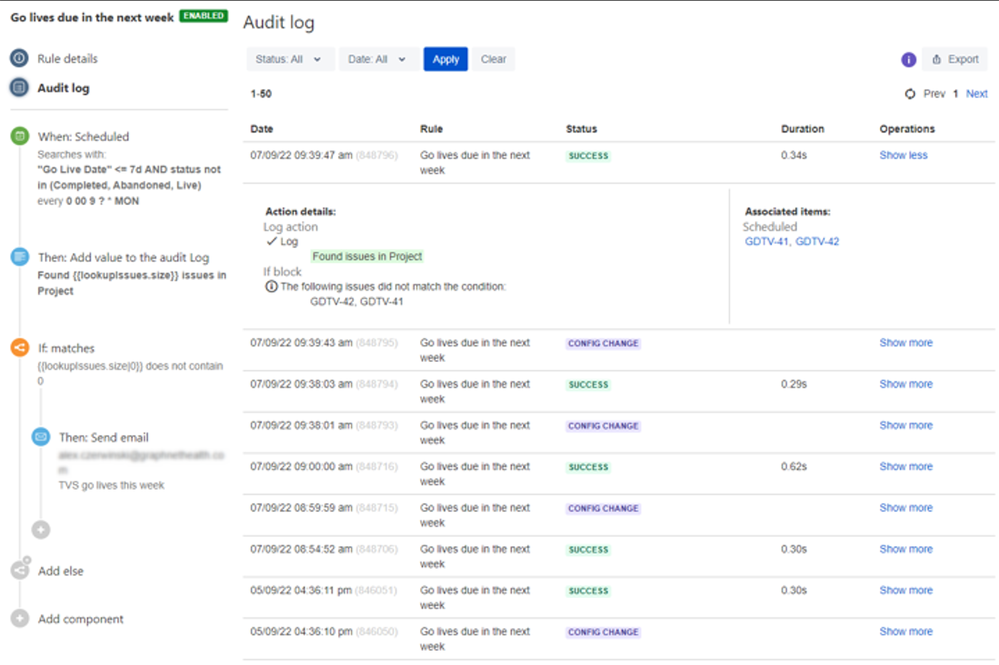The image size is (999, 665).
Task: Show more for 09:38:03 am entry
Action: coord(906,384)
